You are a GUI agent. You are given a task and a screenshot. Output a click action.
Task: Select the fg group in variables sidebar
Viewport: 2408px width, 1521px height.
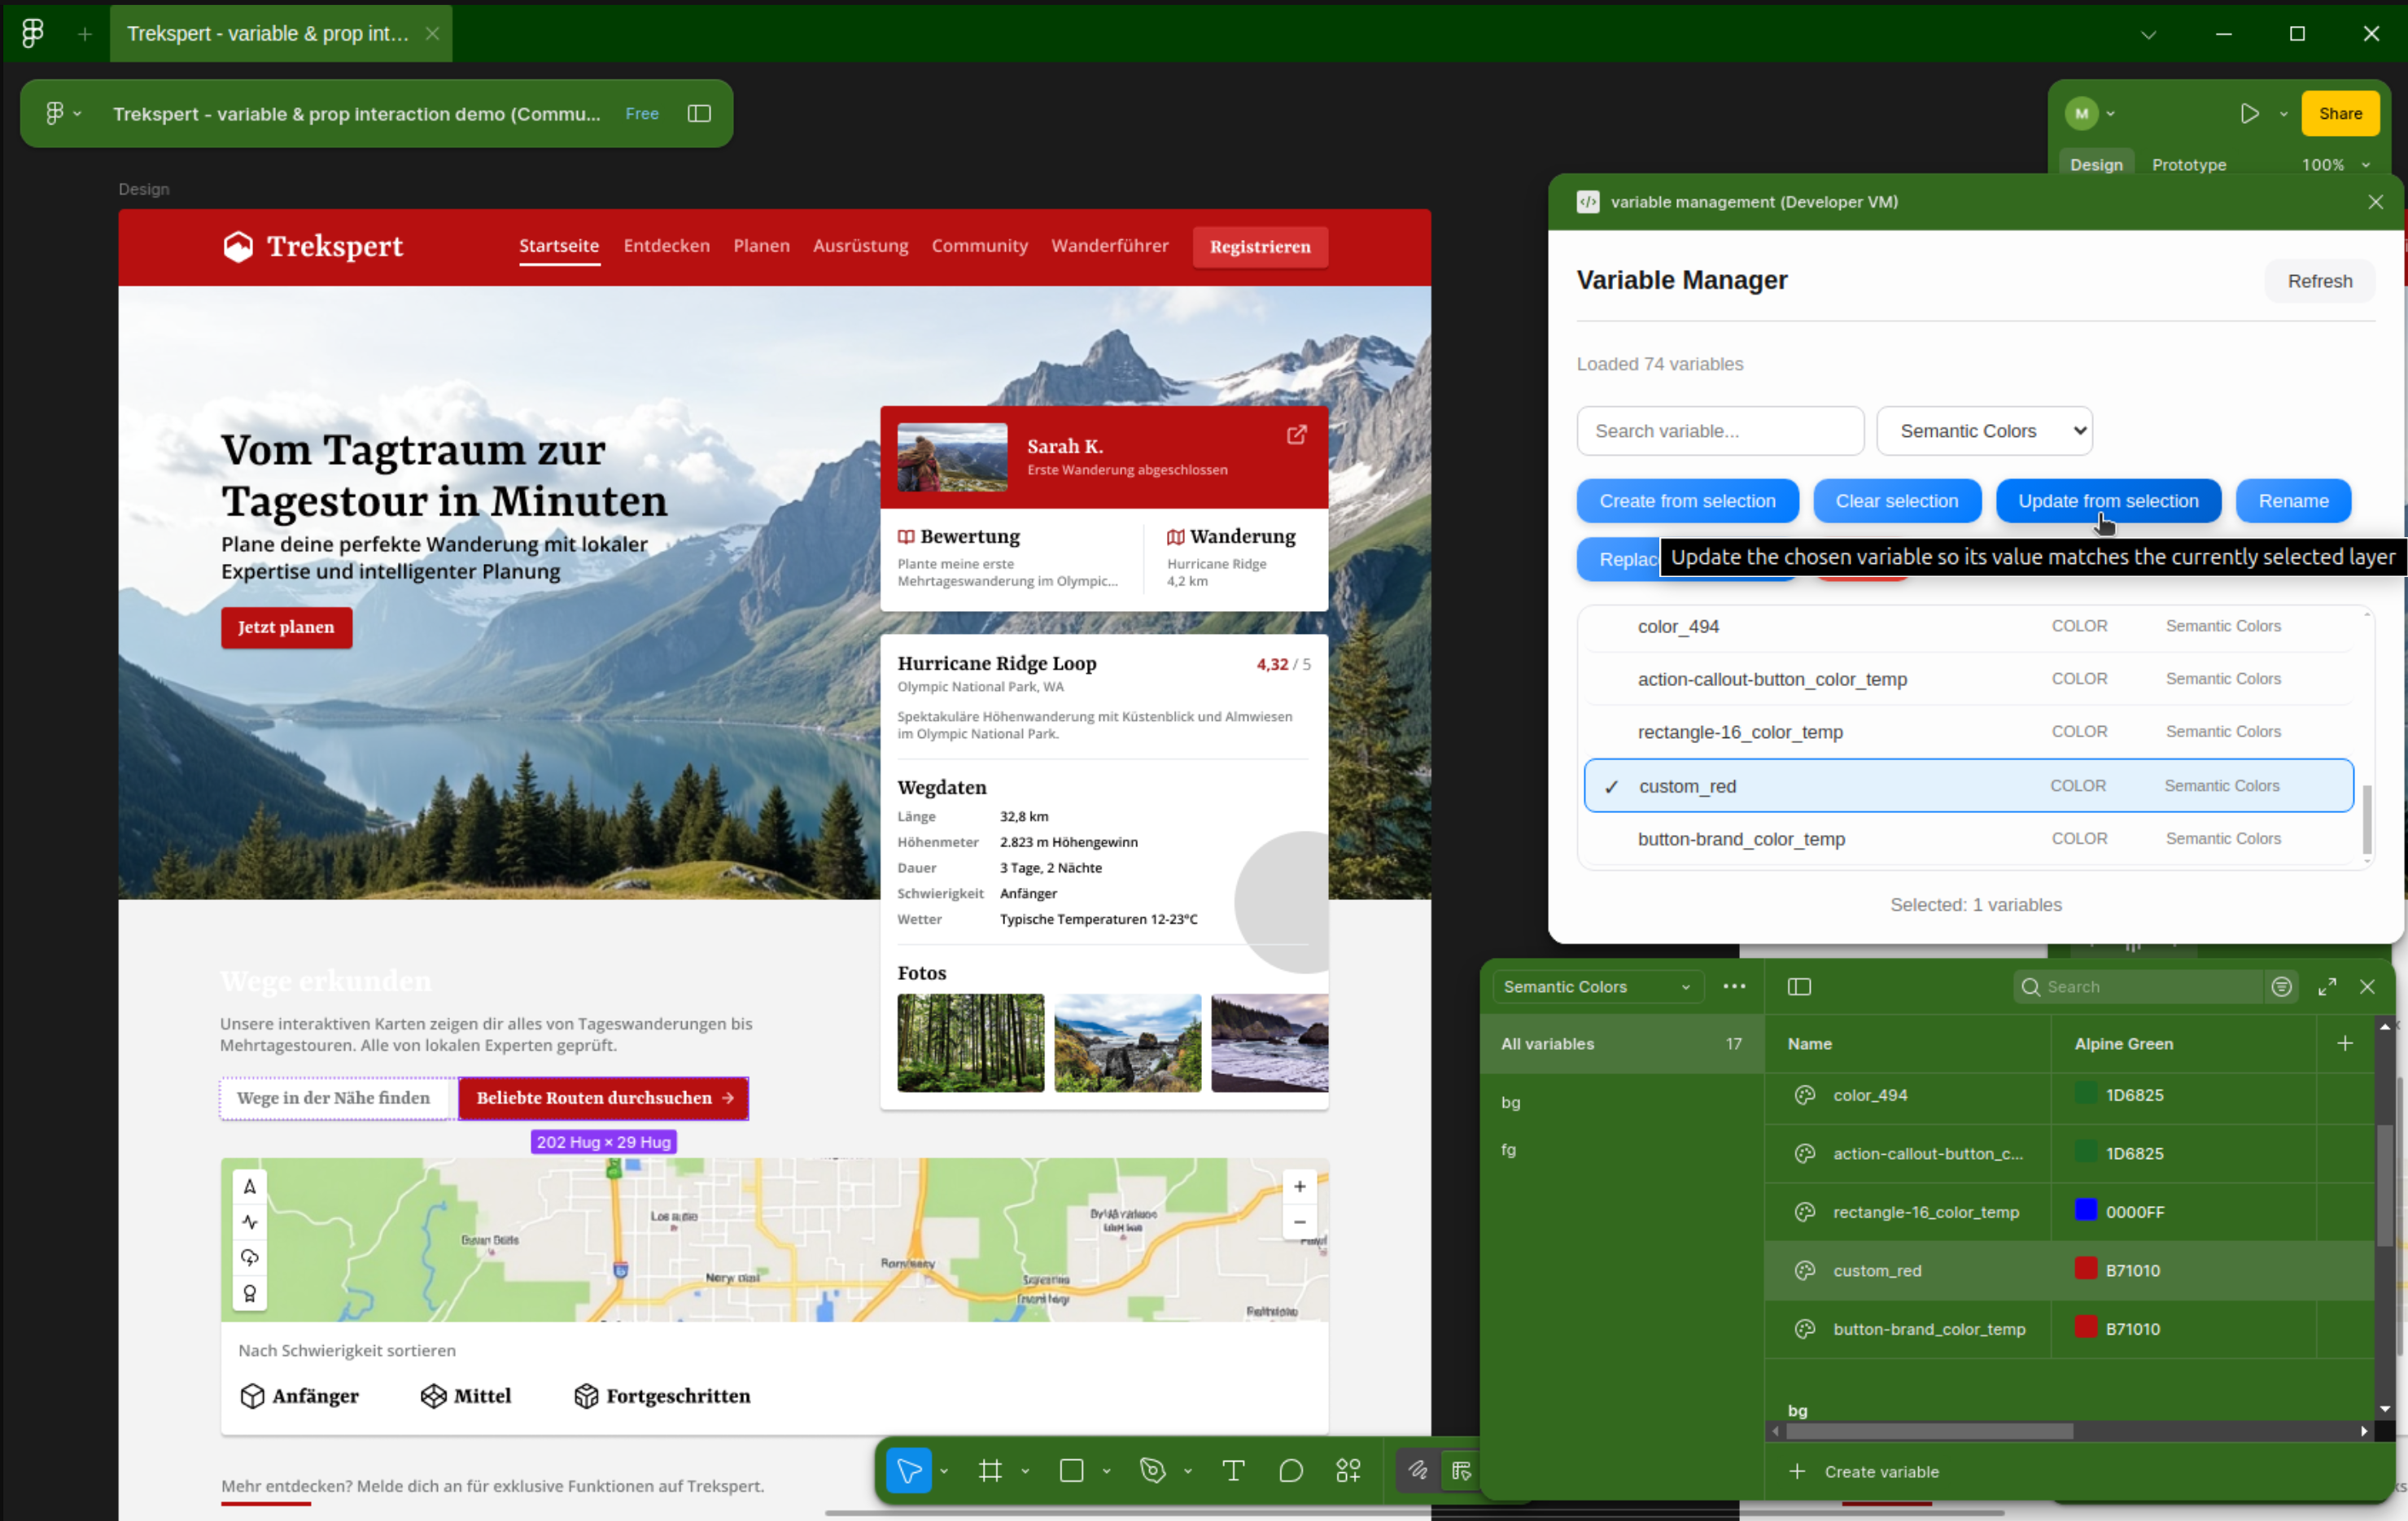click(x=1509, y=1150)
